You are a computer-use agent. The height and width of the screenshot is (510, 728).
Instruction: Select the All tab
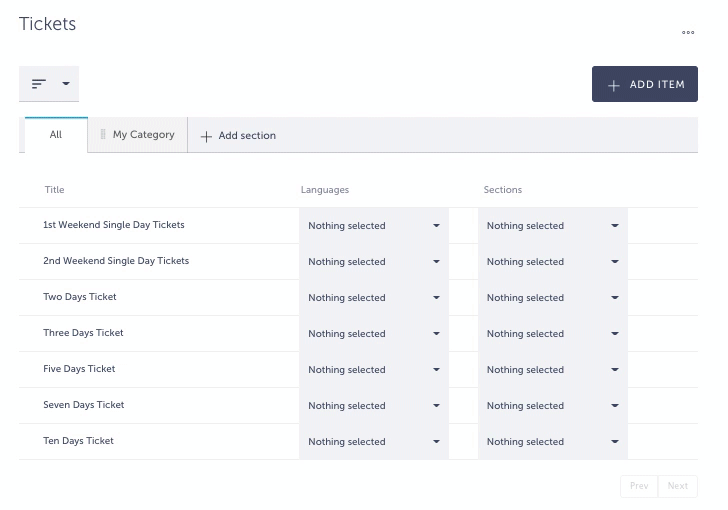coord(56,135)
